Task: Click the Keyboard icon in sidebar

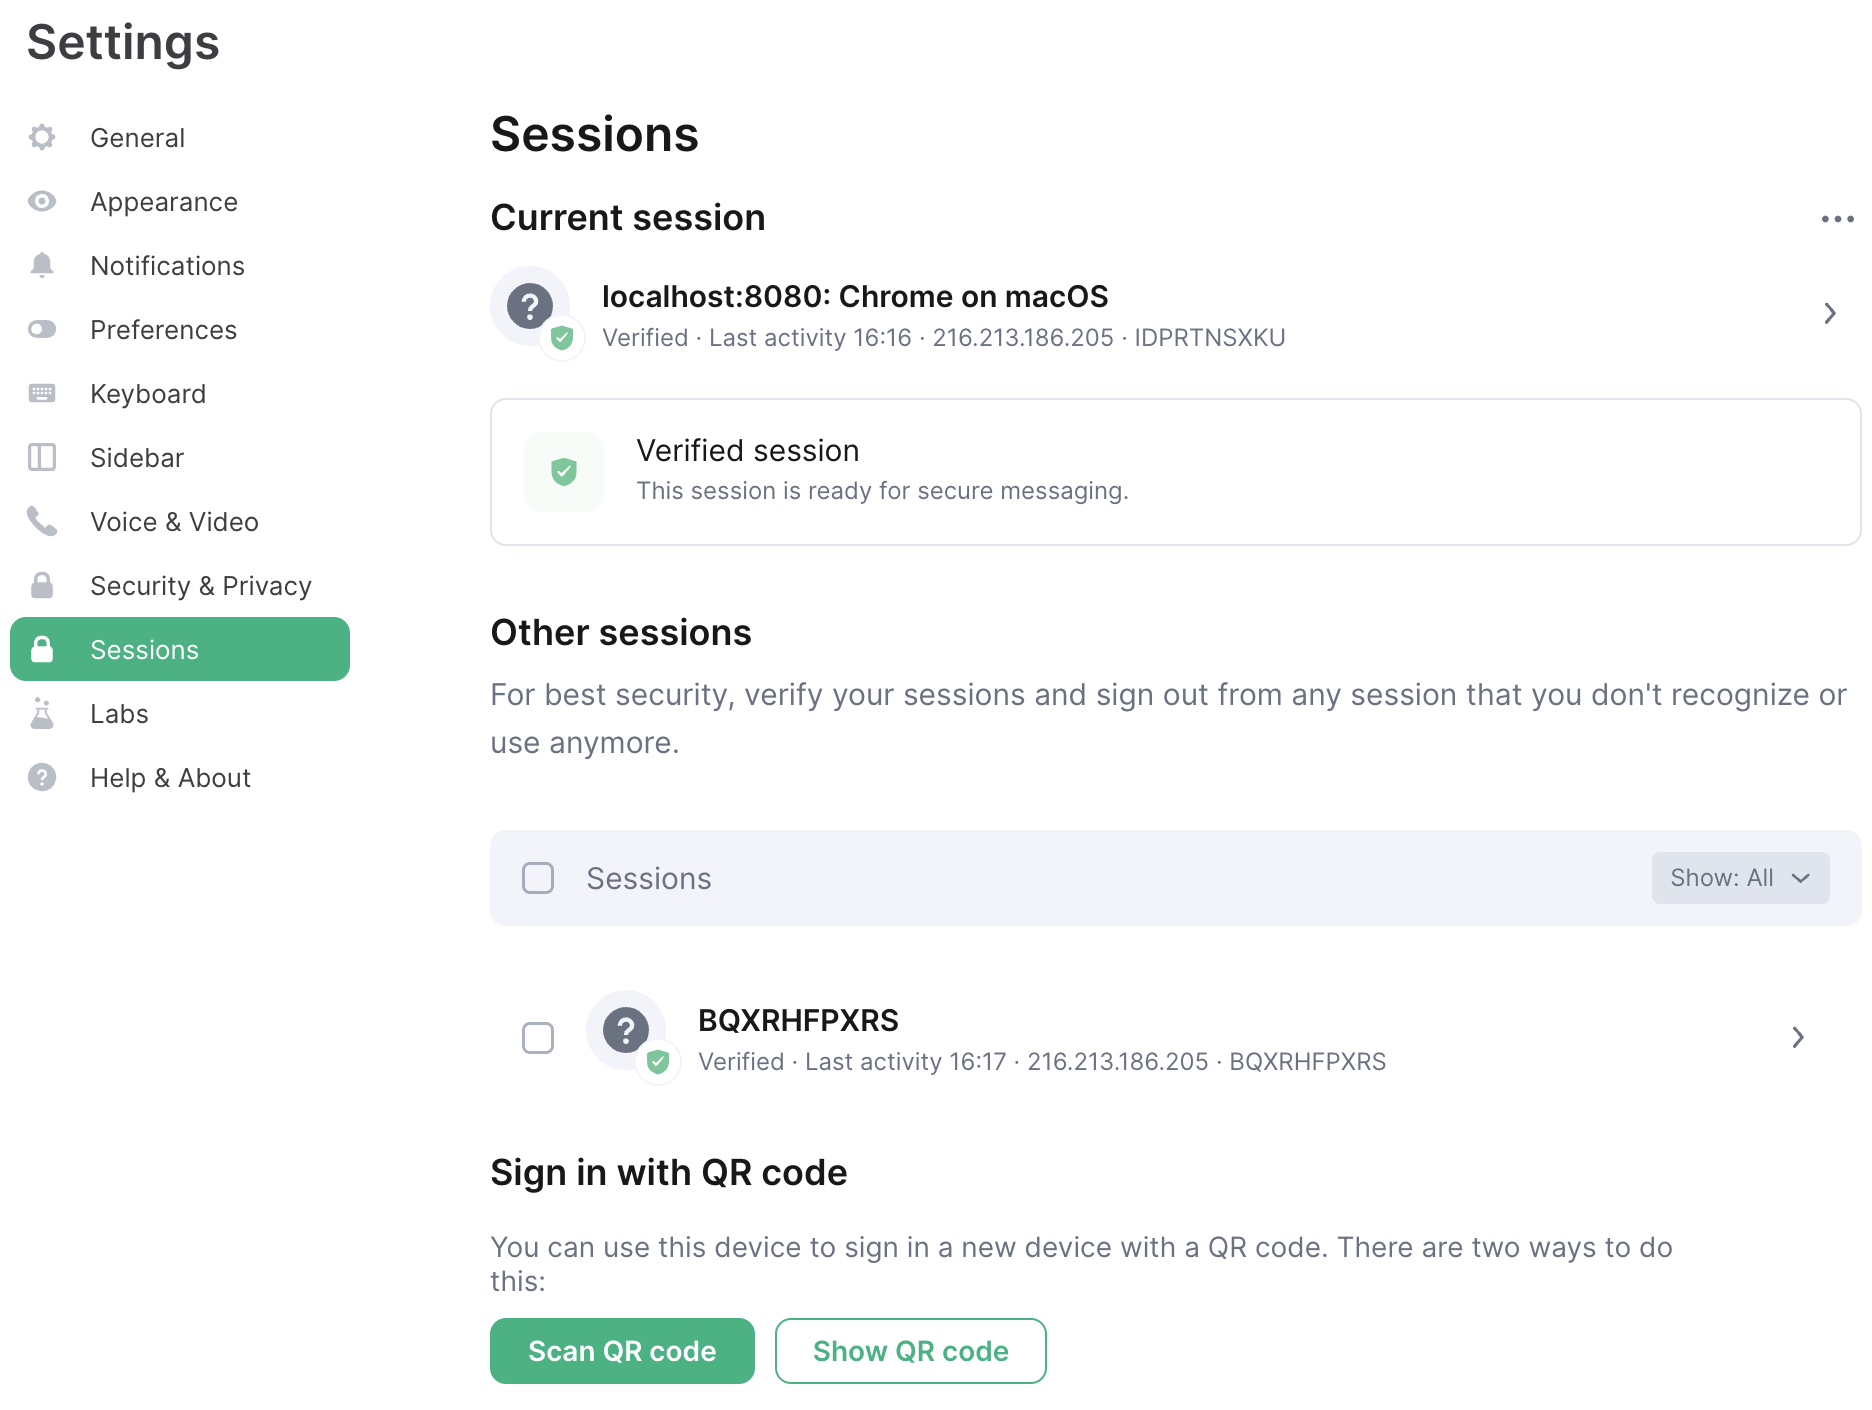Action: [42, 393]
